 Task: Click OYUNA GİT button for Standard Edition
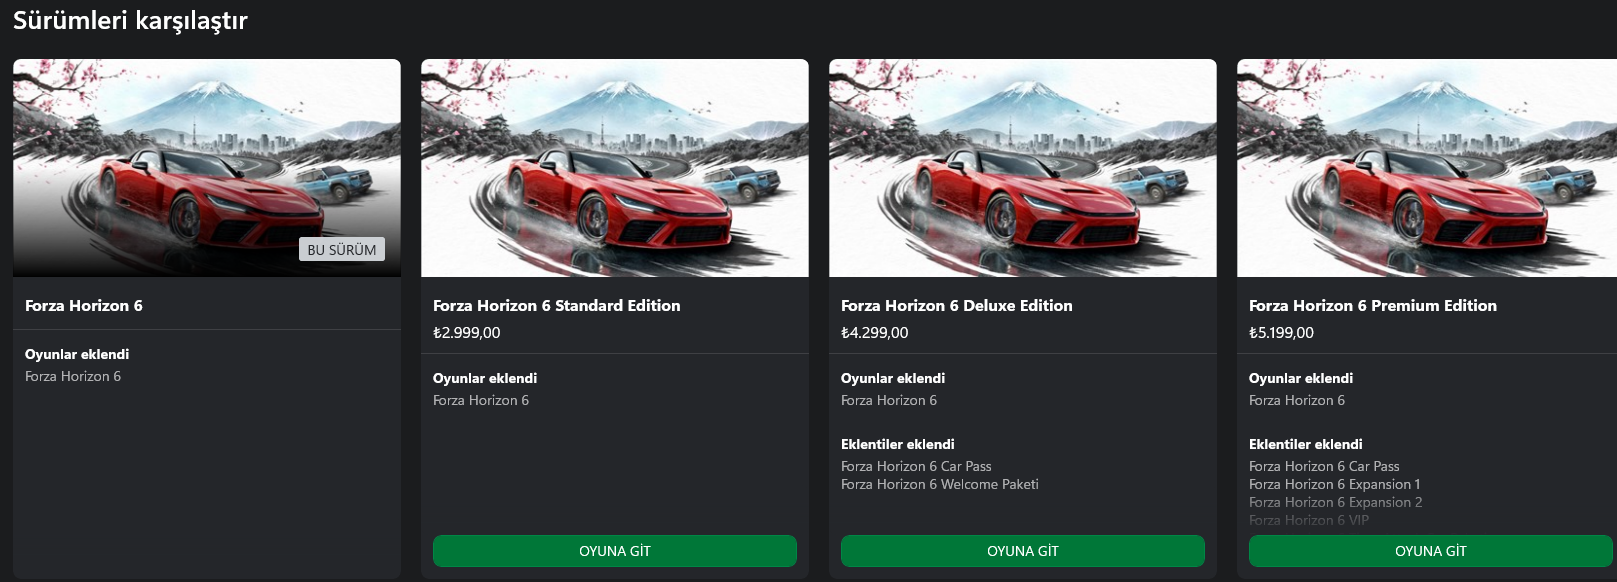coord(614,551)
